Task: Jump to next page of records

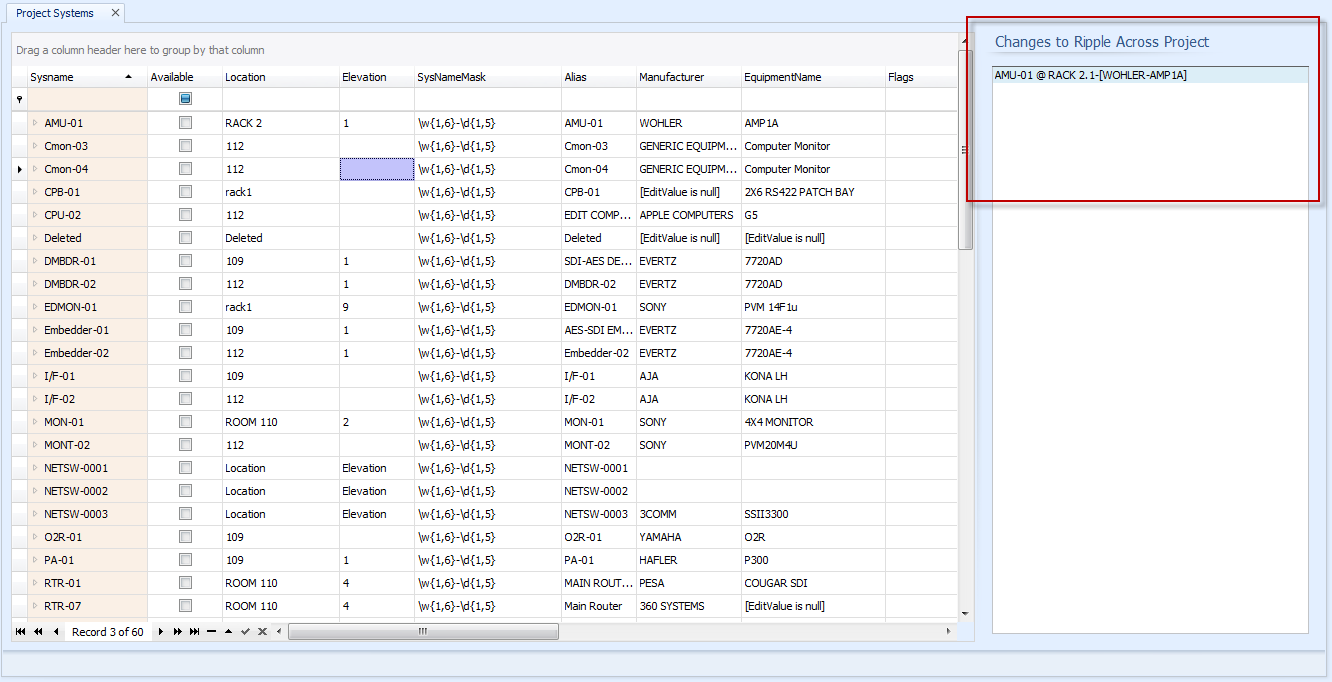Action: click(x=178, y=631)
